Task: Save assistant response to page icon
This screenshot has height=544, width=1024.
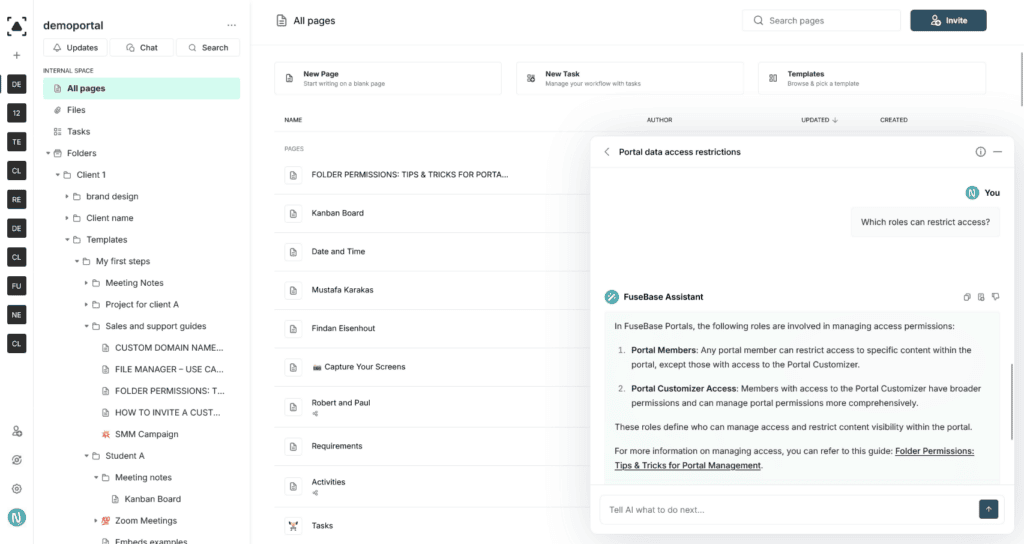Action: pyautogui.click(x=981, y=296)
